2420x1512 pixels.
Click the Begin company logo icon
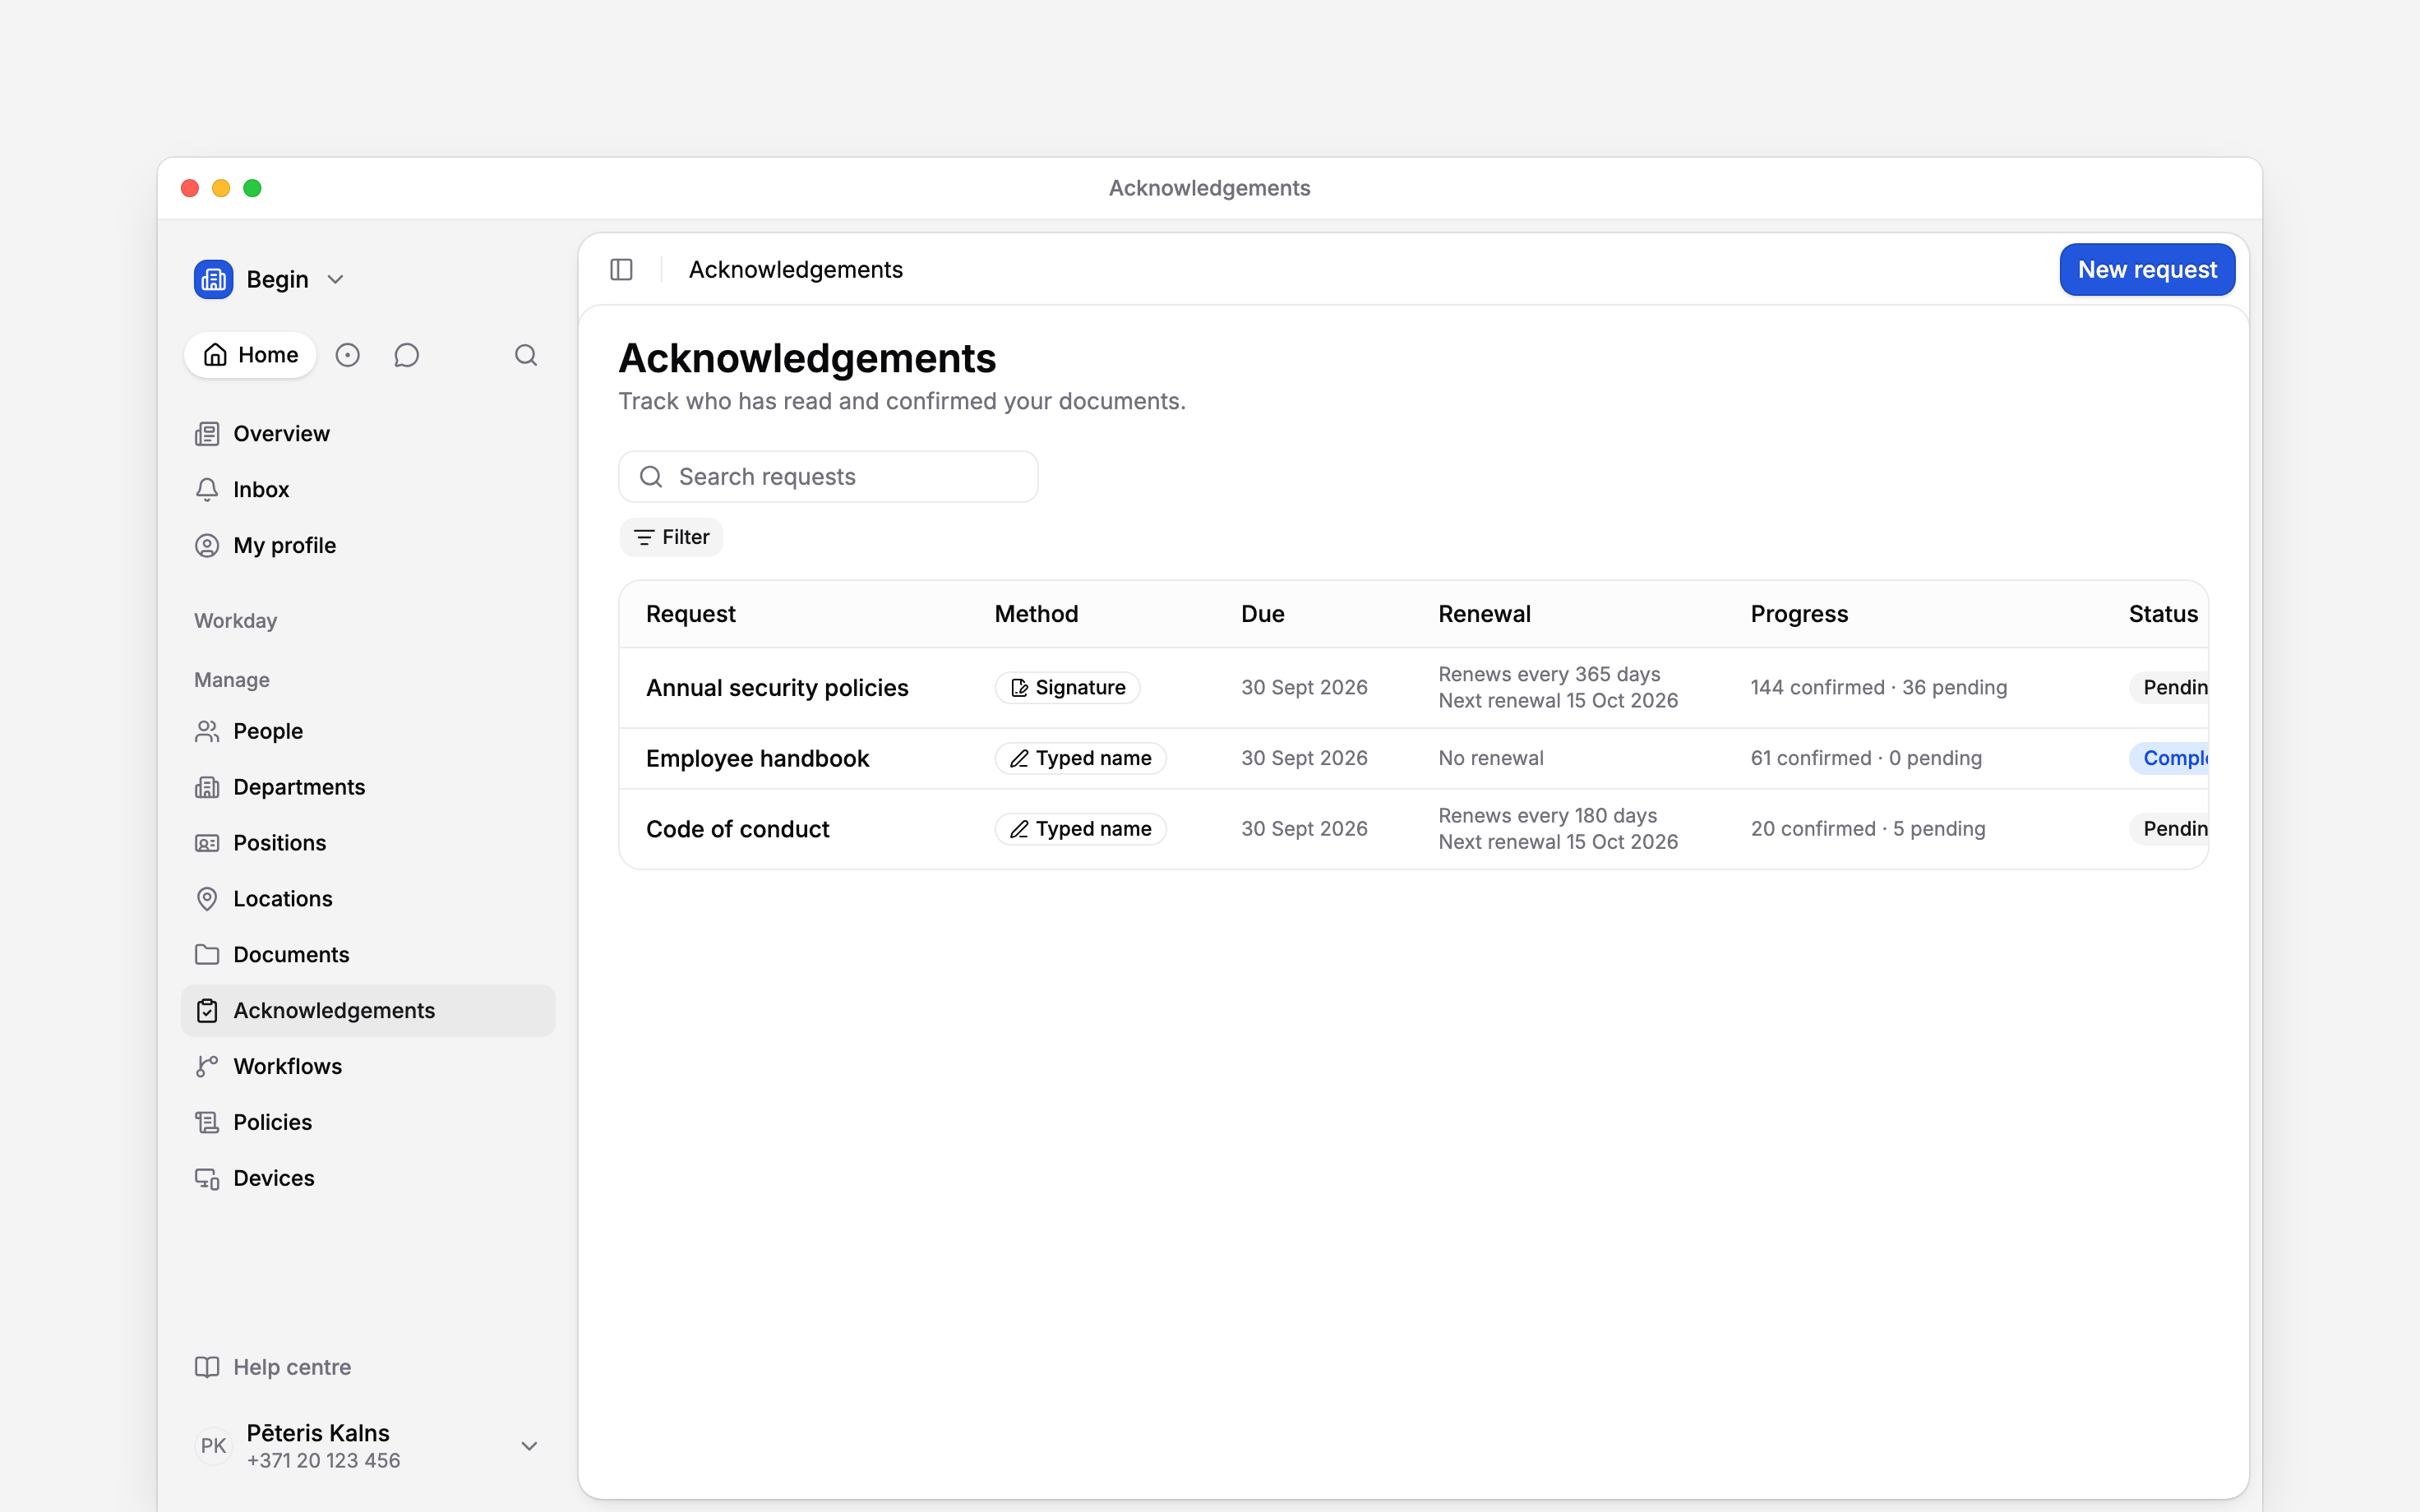(x=214, y=279)
